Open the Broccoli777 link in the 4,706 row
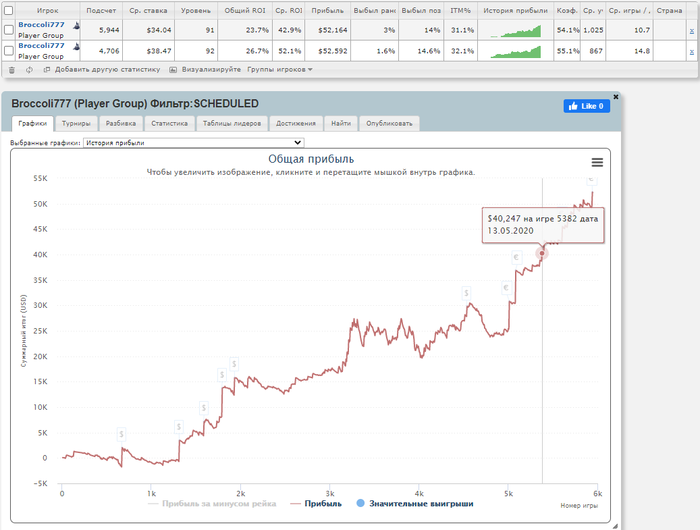Image resolution: width=700 pixels, height=530 pixels. click(x=41, y=46)
